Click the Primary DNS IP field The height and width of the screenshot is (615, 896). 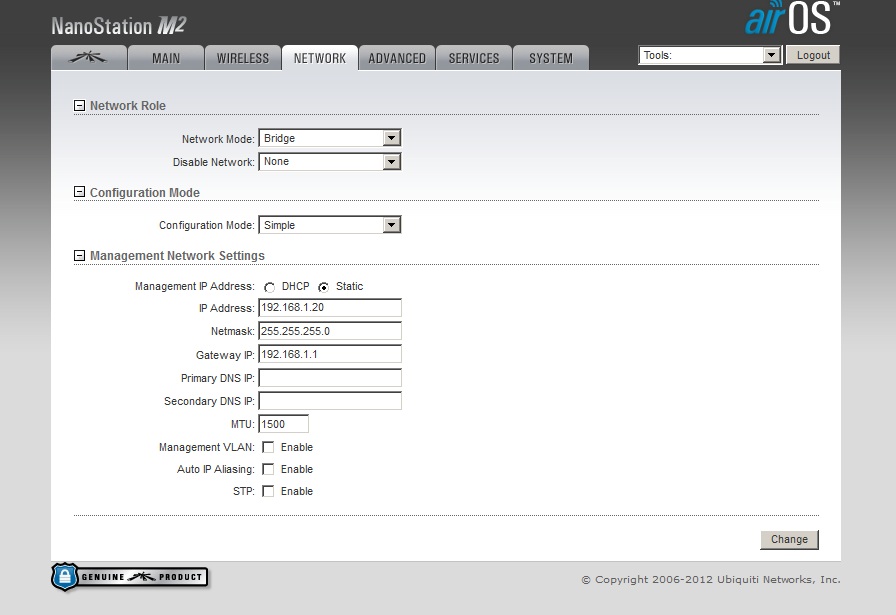pos(330,378)
